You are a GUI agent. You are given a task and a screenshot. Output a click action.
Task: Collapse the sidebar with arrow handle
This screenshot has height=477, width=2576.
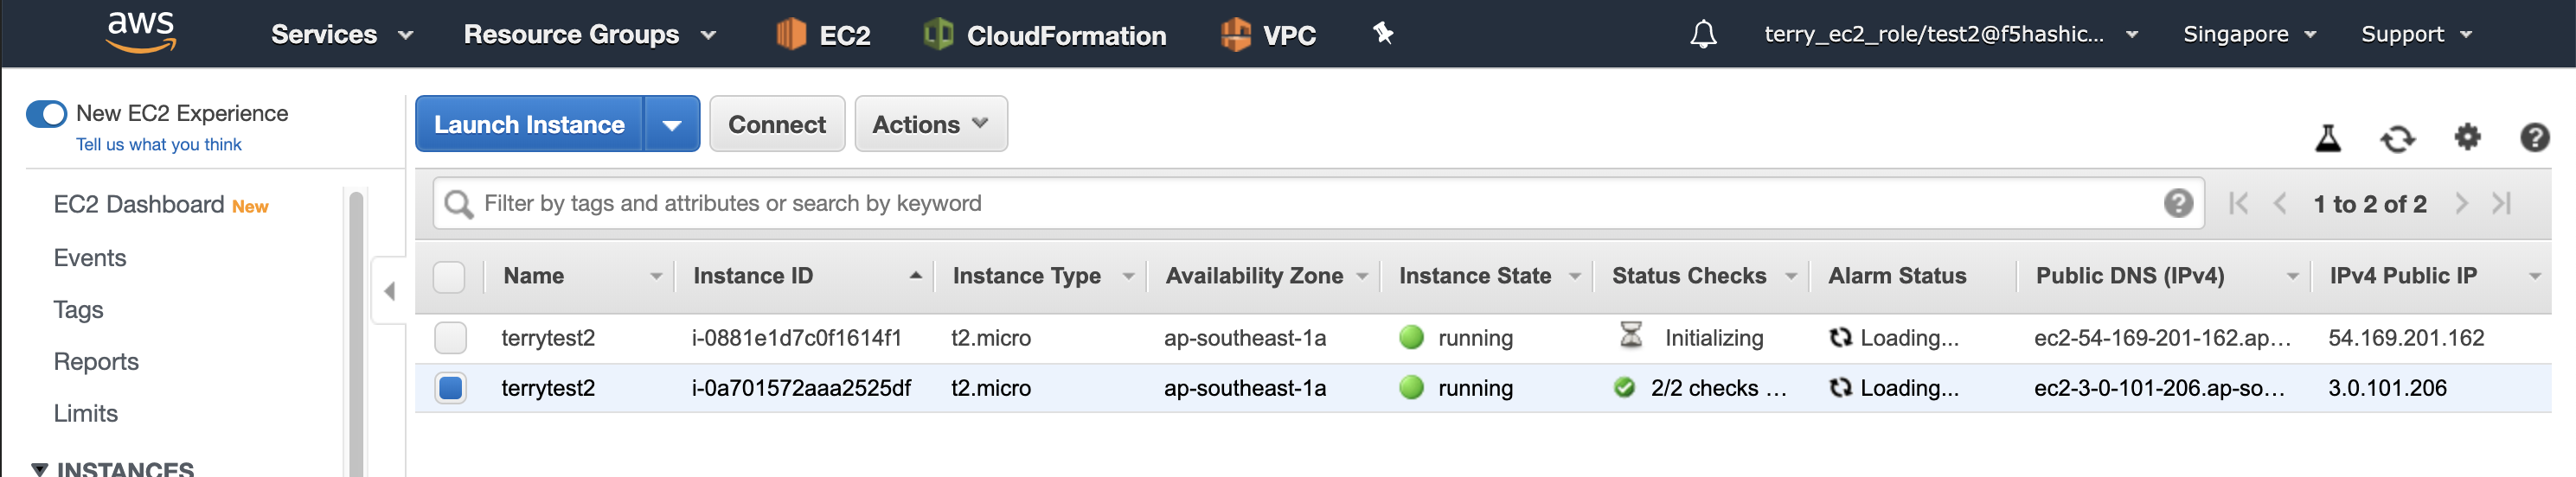pyautogui.click(x=389, y=291)
